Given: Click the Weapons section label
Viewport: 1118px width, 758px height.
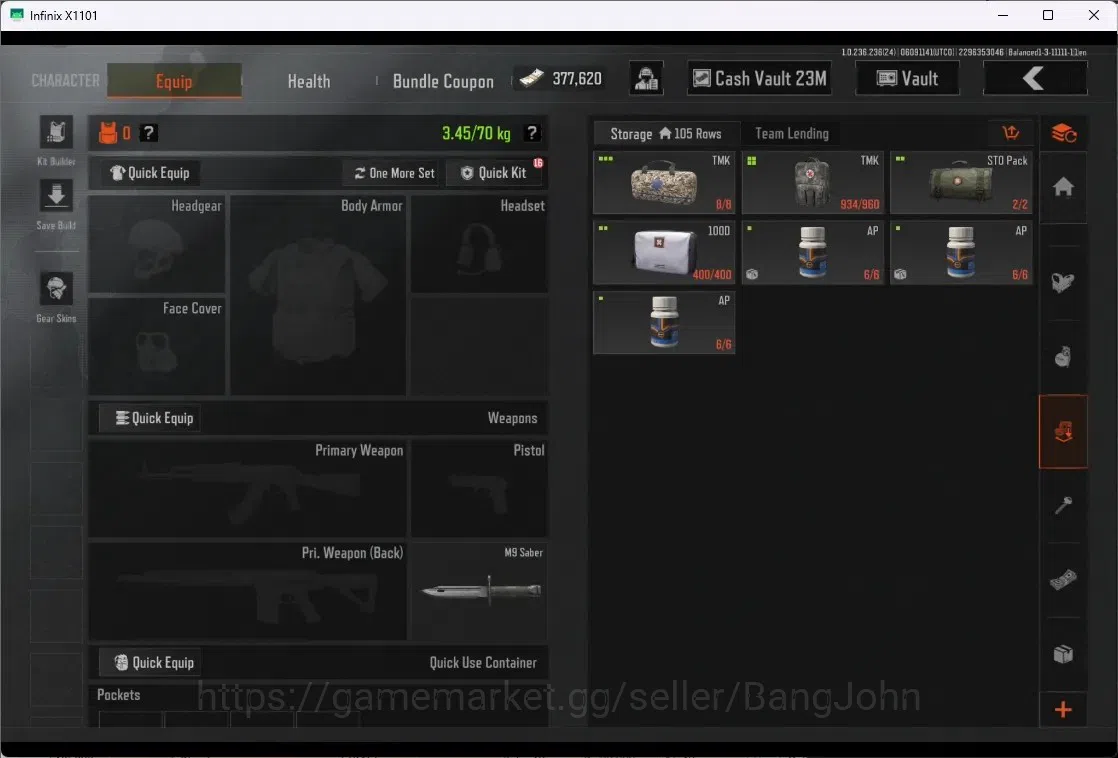Looking at the screenshot, I should tap(512, 418).
